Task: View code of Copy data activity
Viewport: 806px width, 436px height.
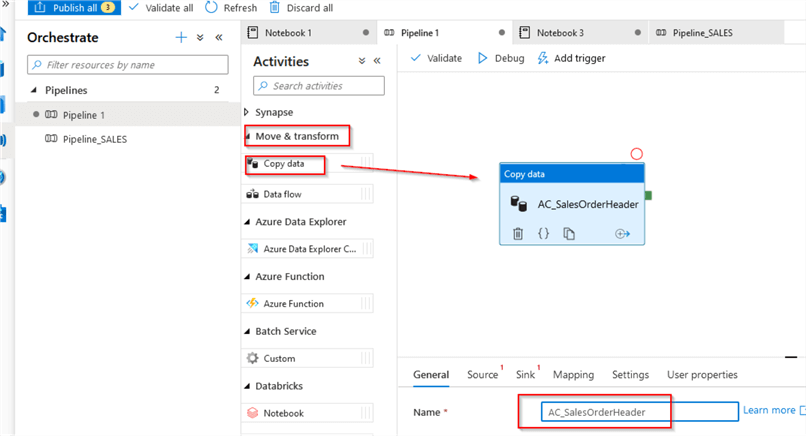Action: (x=543, y=233)
